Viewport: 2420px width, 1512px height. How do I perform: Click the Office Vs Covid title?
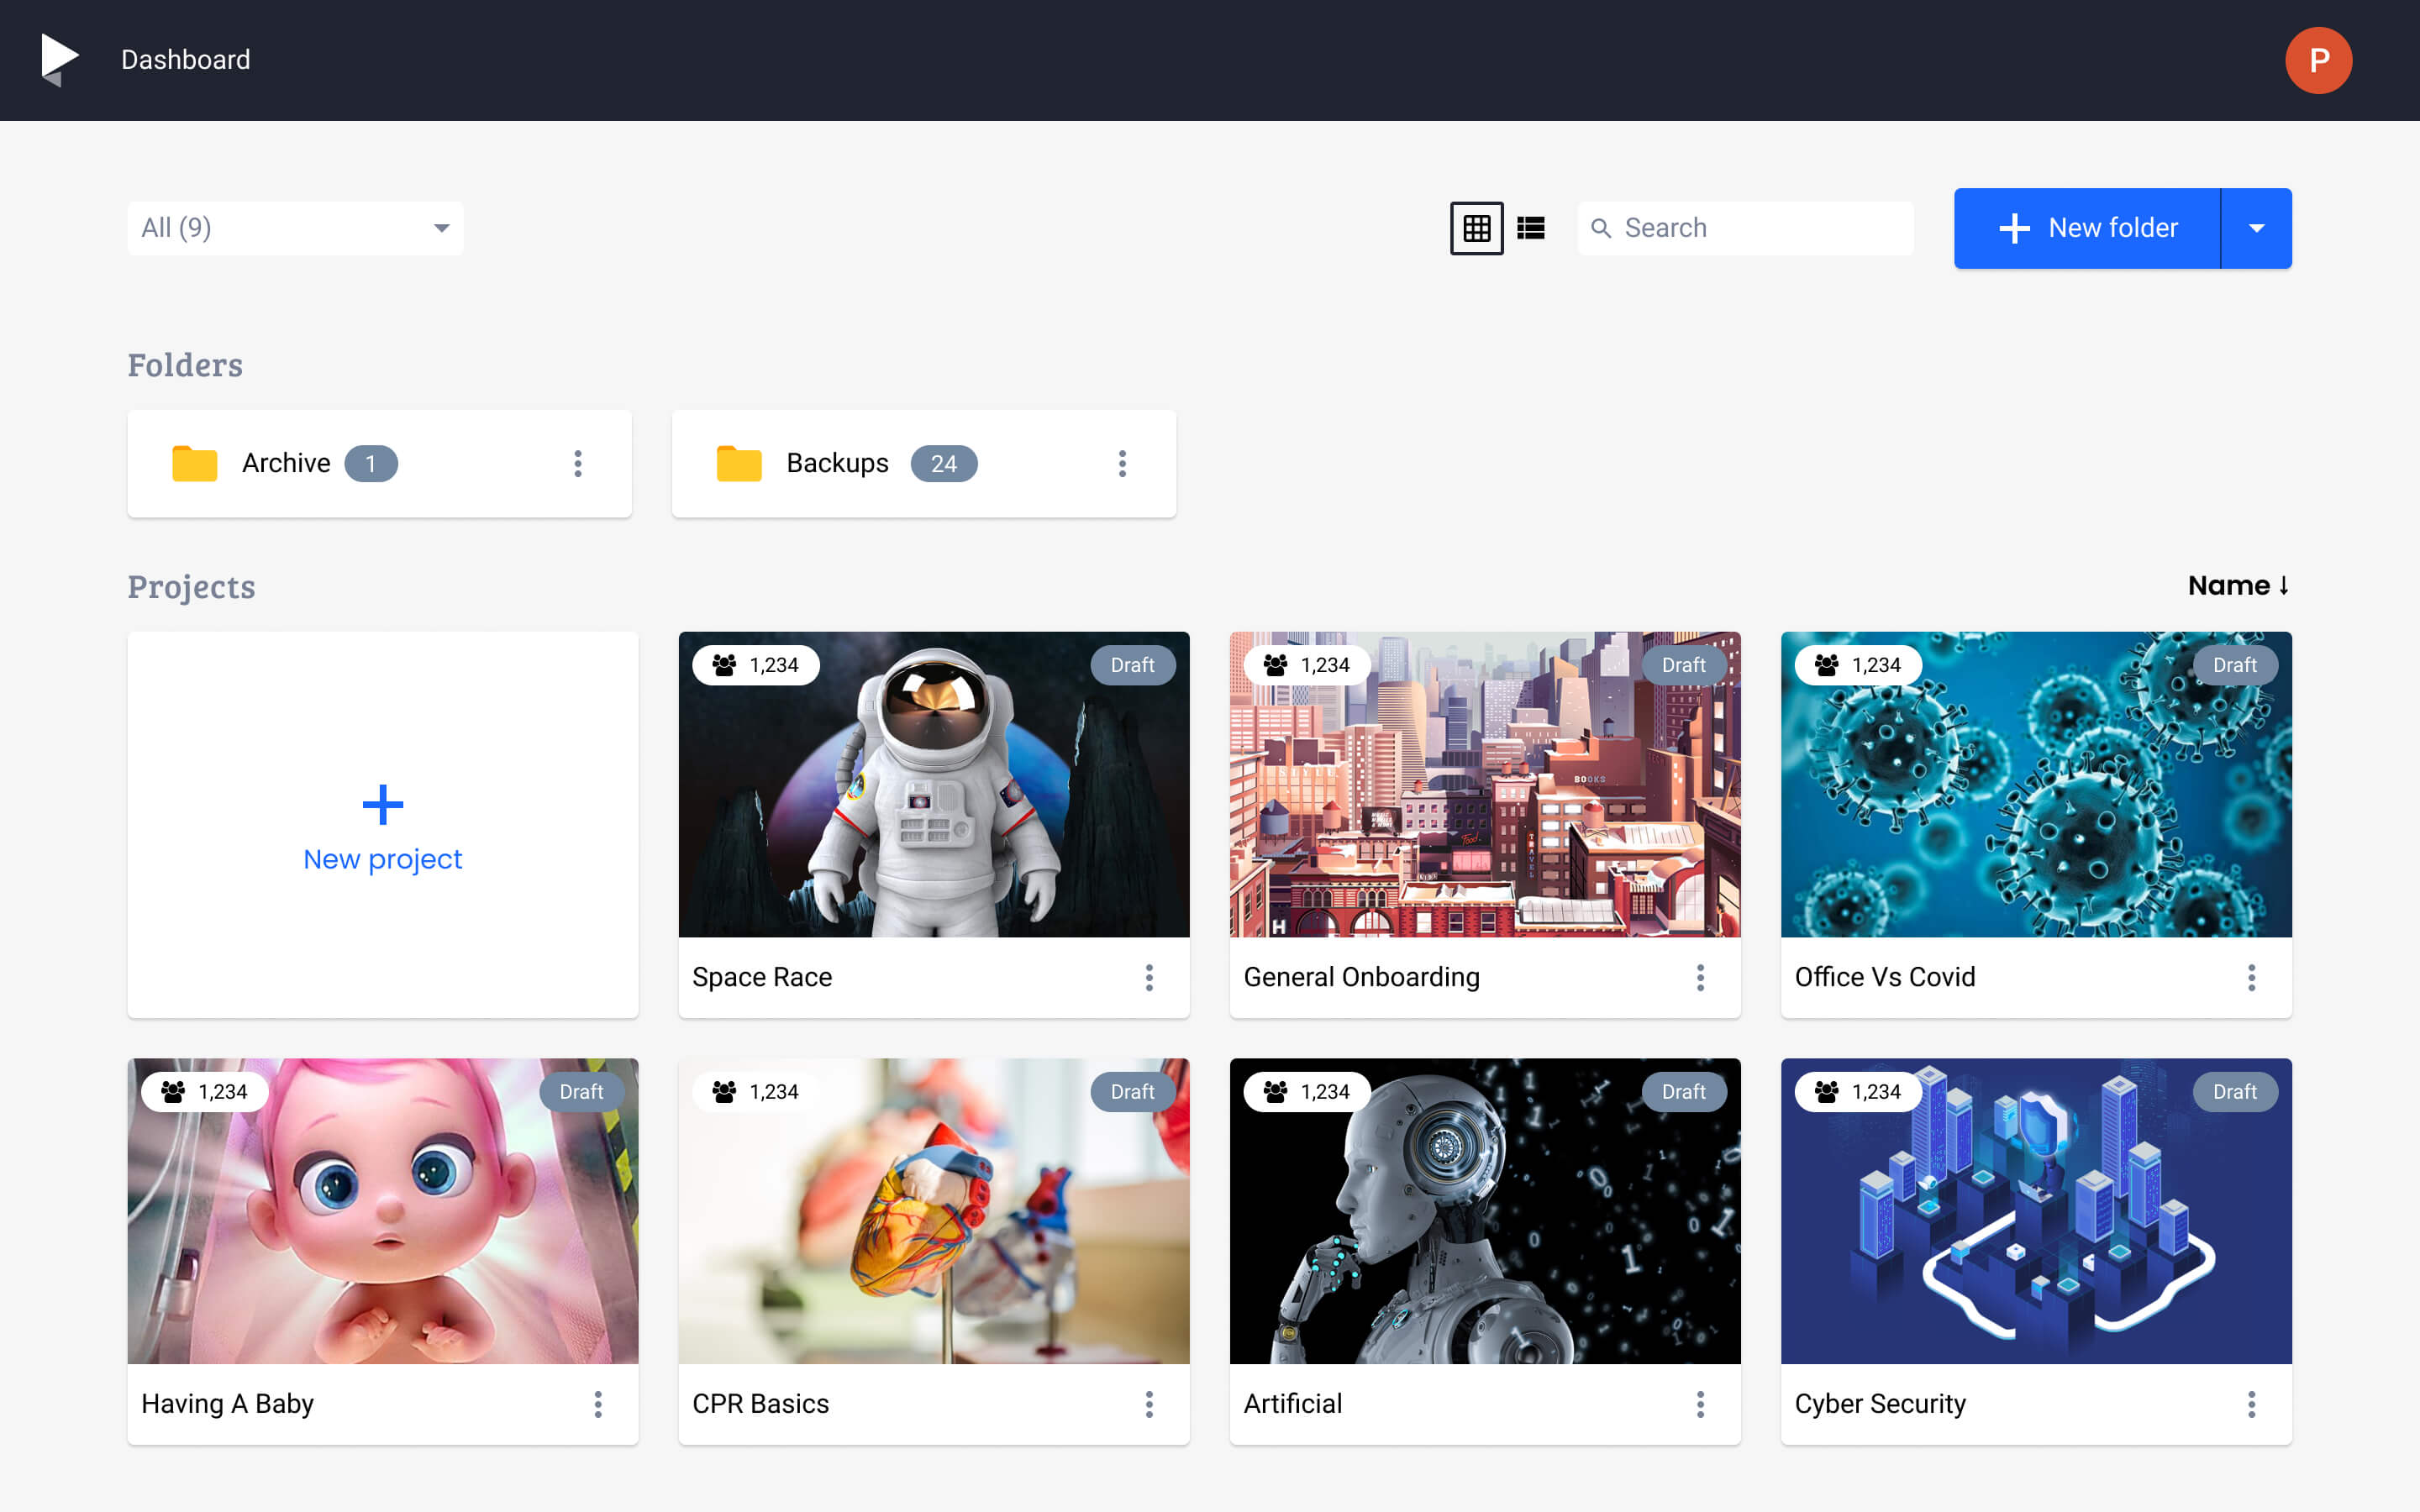1885,977
